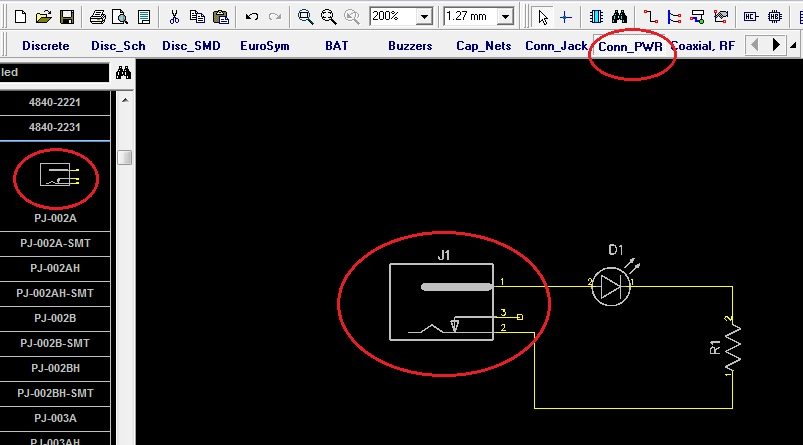Click the component list scrollbar thumb
803x445 pixels.
pos(124,157)
